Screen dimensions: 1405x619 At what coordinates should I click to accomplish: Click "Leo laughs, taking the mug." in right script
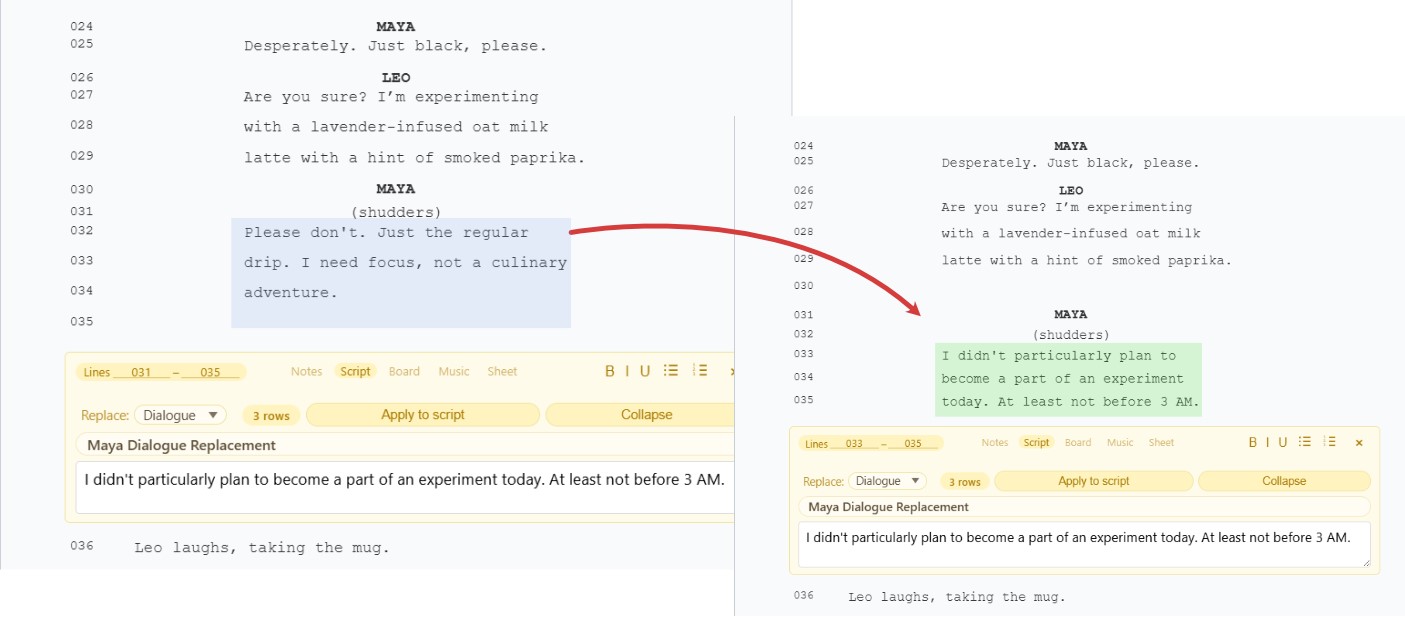(957, 597)
